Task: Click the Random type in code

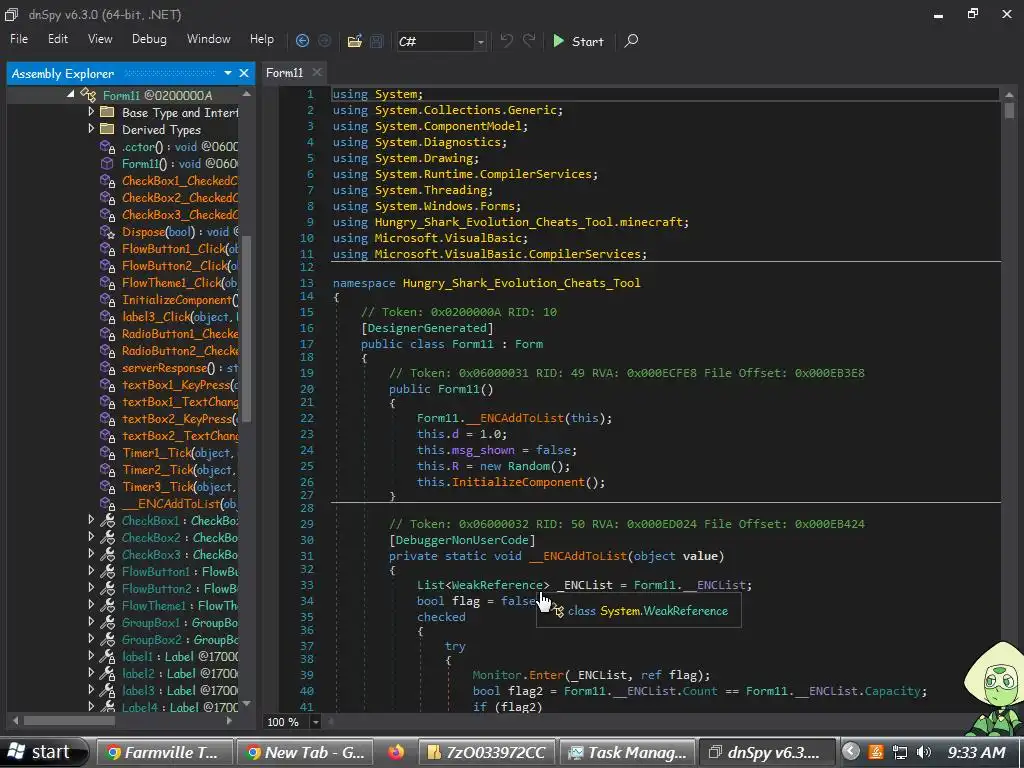Action: [x=529, y=466]
